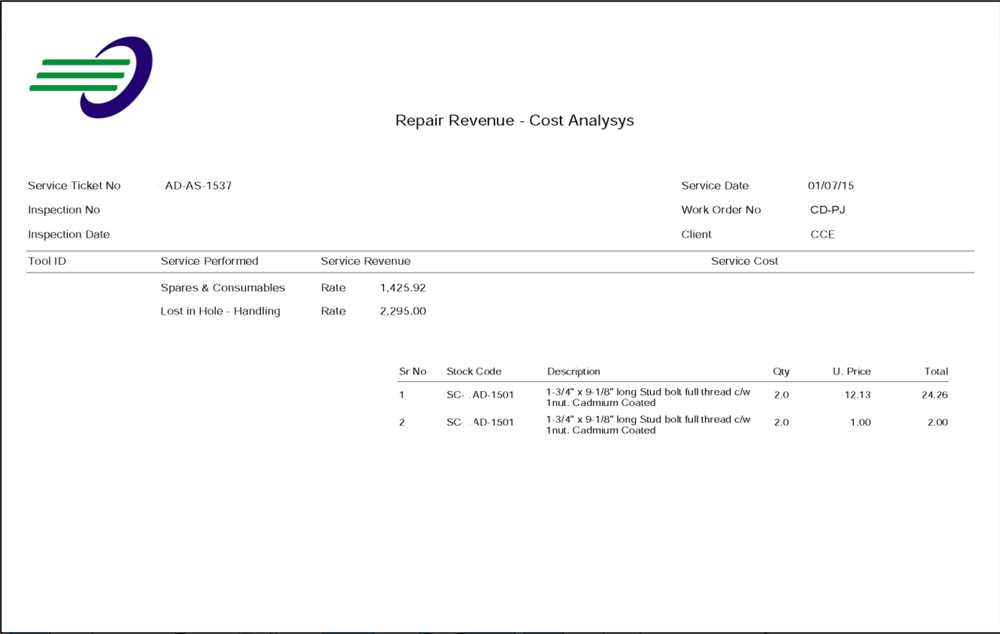Click the Repair Revenue - Cost Analysys title
This screenshot has height=634, width=1000.
click(514, 121)
